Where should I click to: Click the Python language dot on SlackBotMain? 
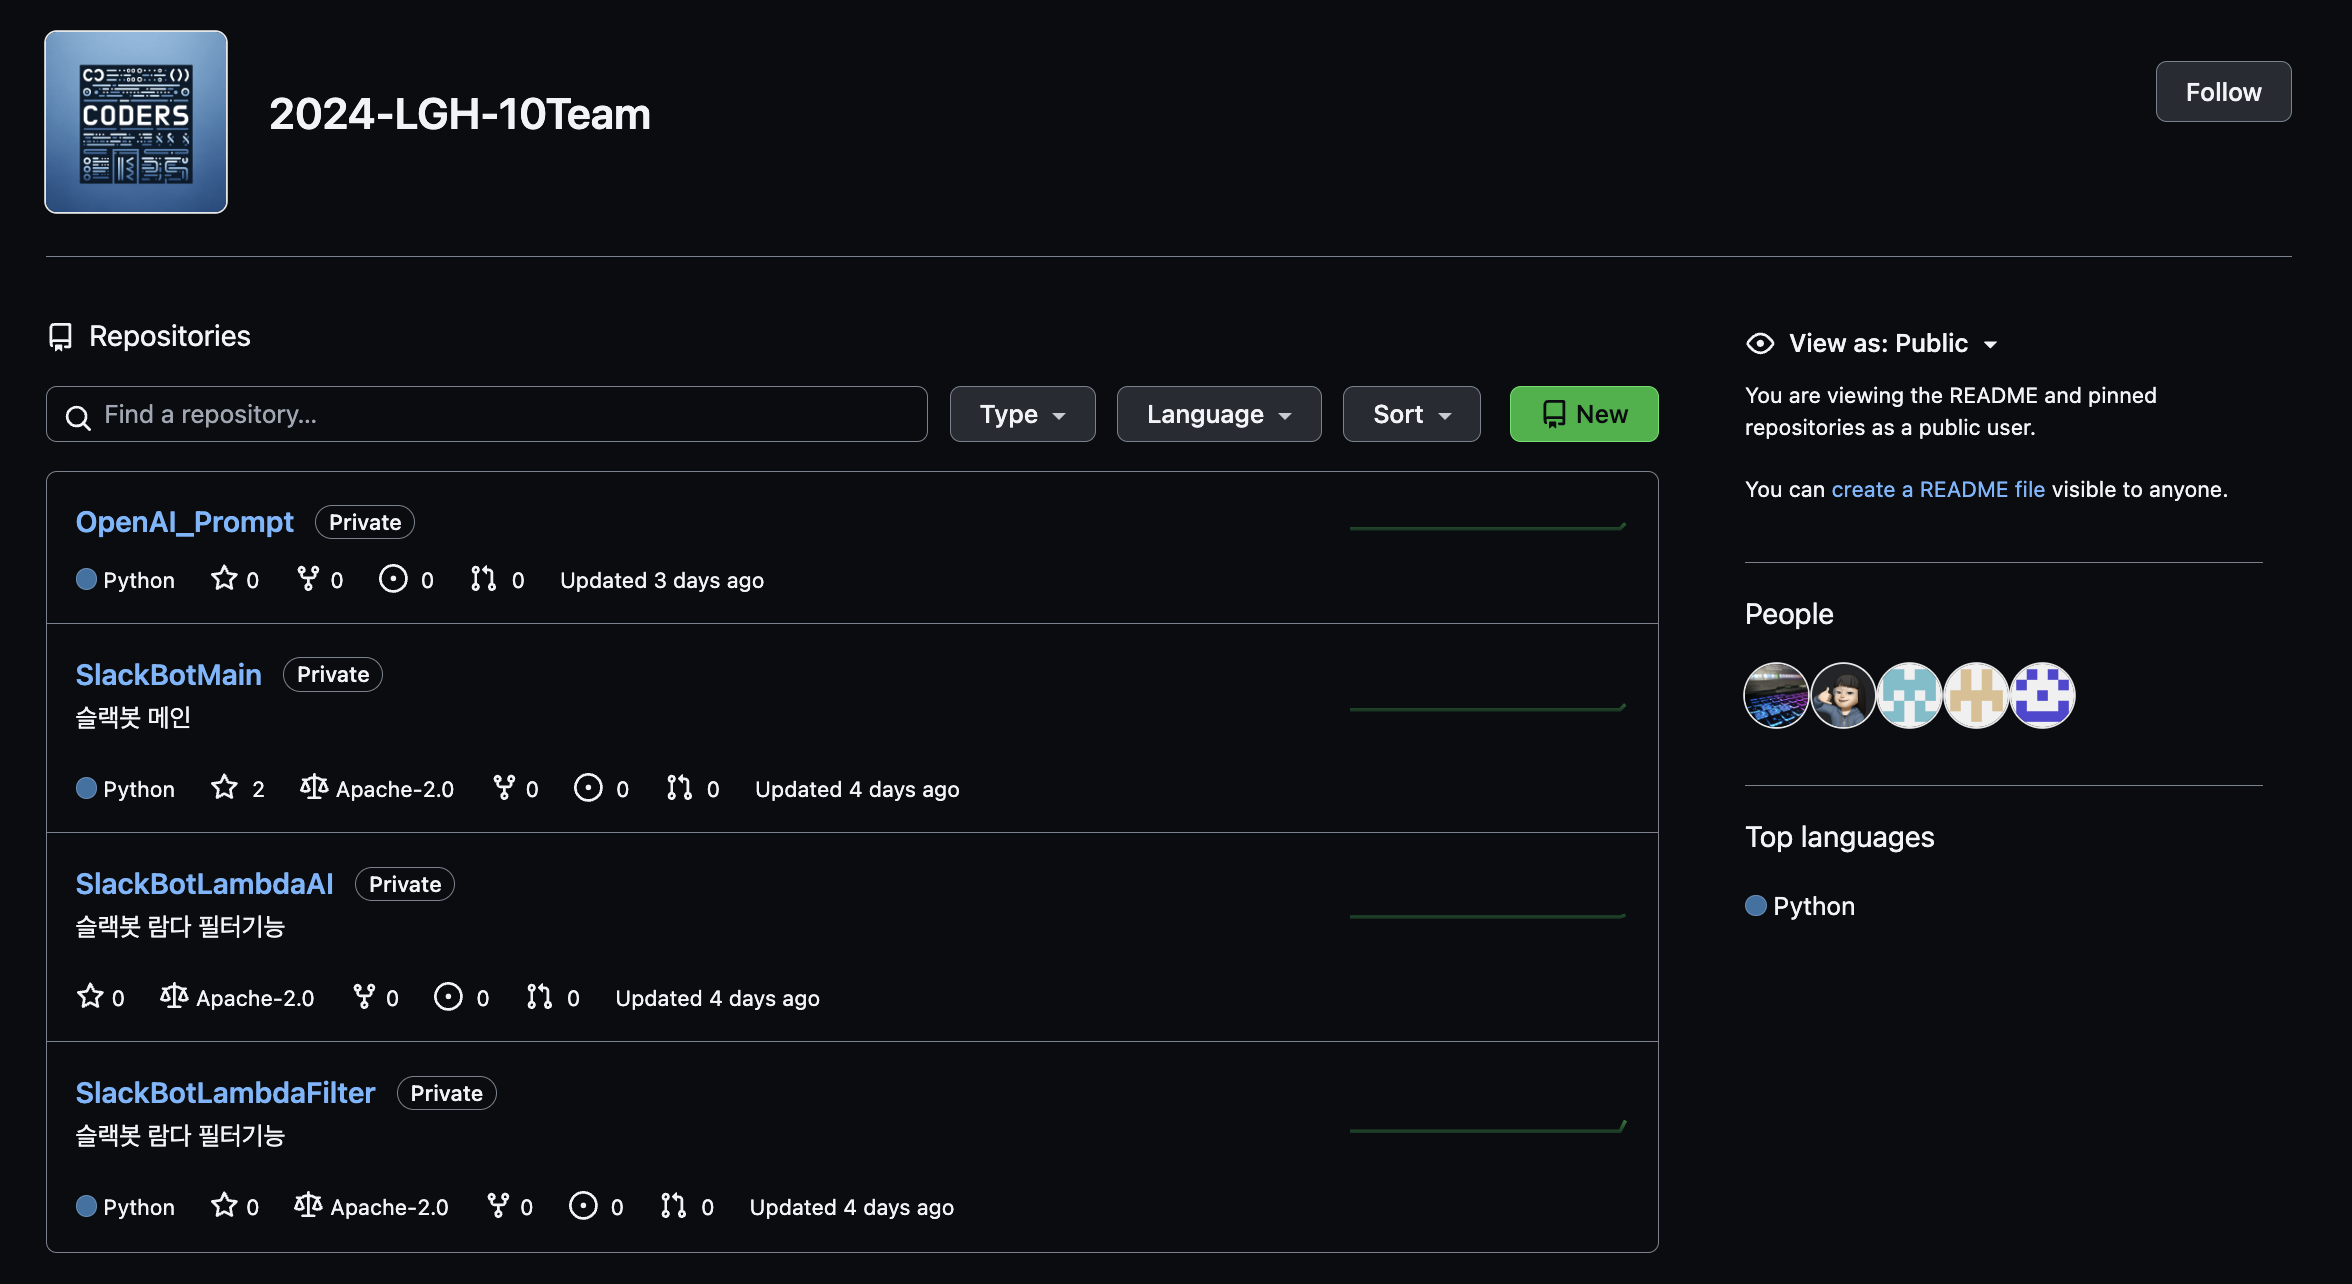(x=86, y=788)
